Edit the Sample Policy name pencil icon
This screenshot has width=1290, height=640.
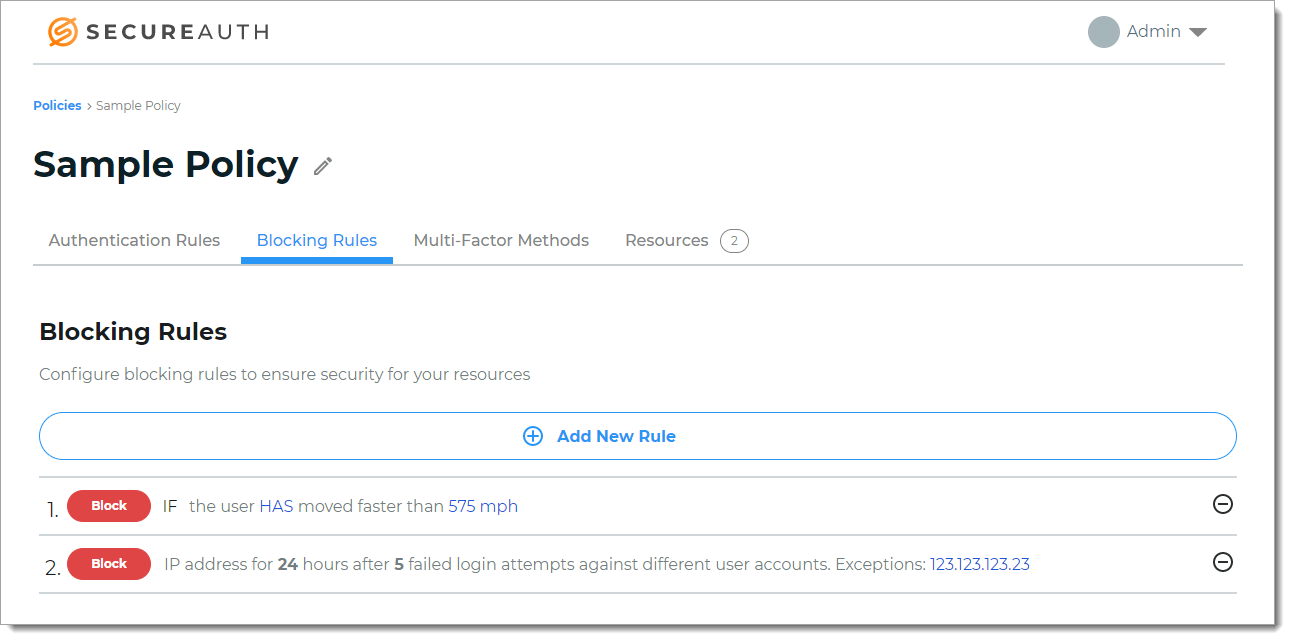click(x=322, y=166)
